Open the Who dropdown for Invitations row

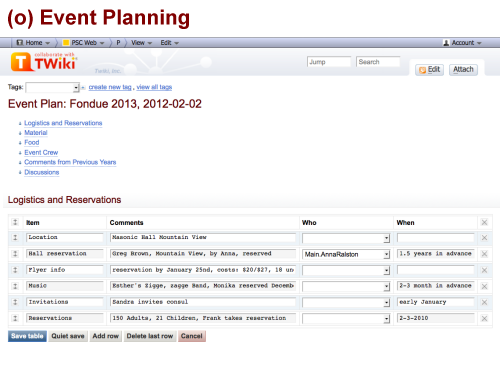coord(346,302)
